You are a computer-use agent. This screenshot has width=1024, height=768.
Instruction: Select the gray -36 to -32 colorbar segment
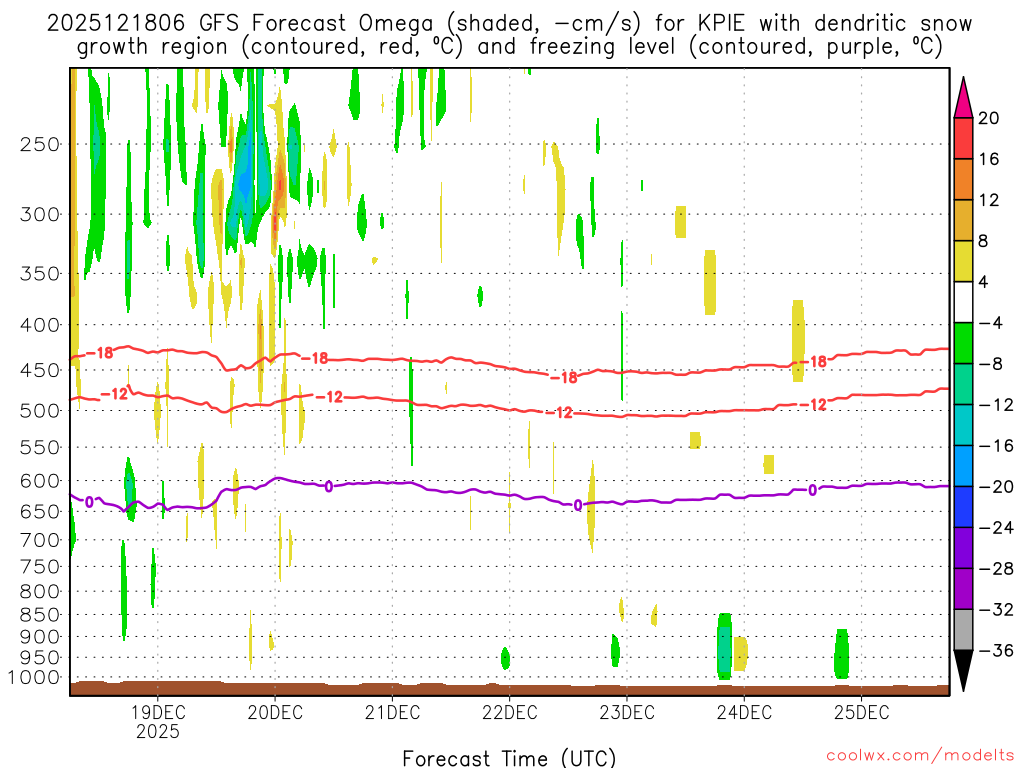click(963, 630)
